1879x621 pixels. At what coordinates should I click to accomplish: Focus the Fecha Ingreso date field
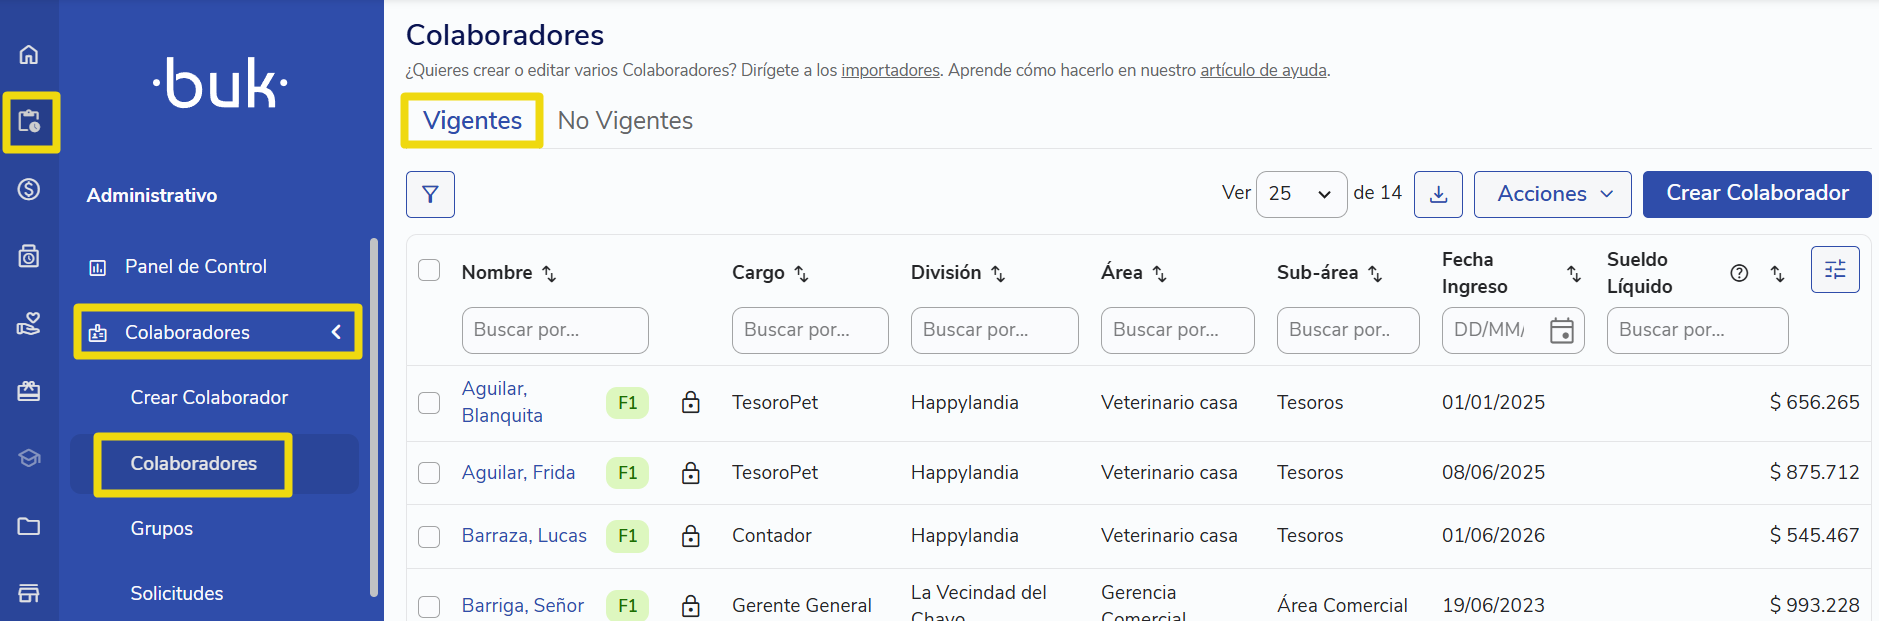tap(1513, 330)
